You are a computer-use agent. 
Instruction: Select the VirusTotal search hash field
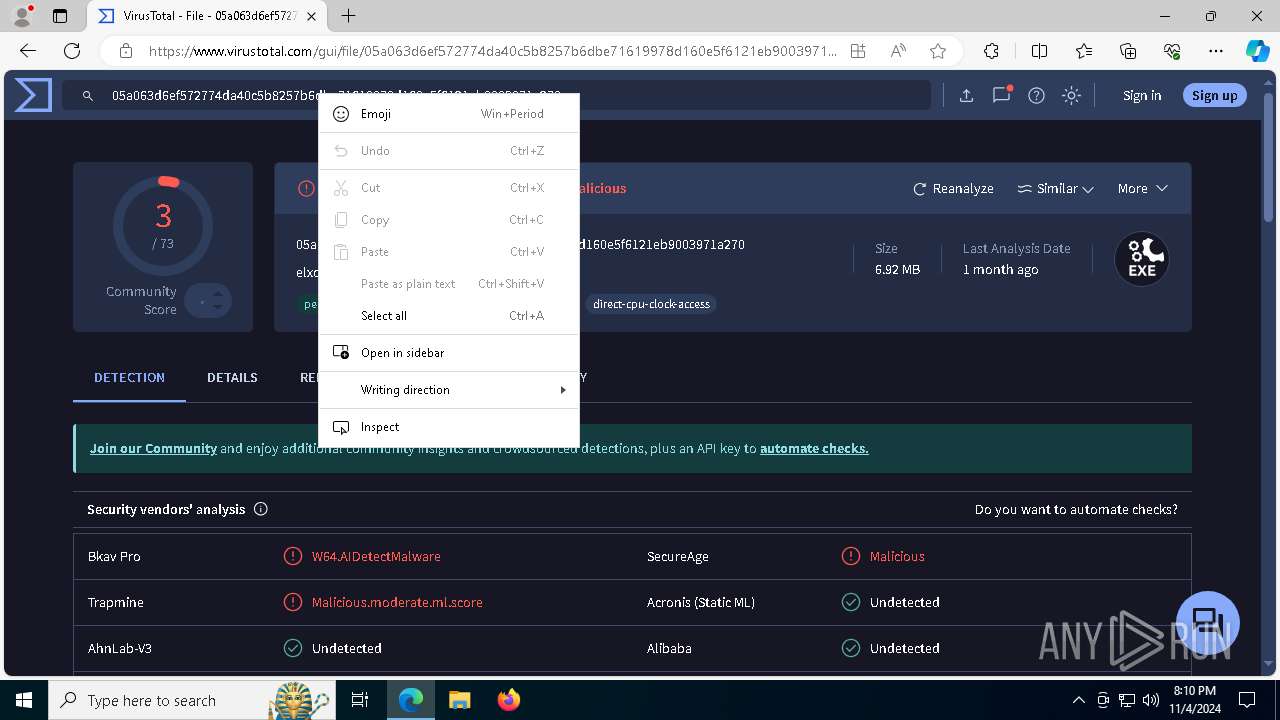(x=495, y=96)
